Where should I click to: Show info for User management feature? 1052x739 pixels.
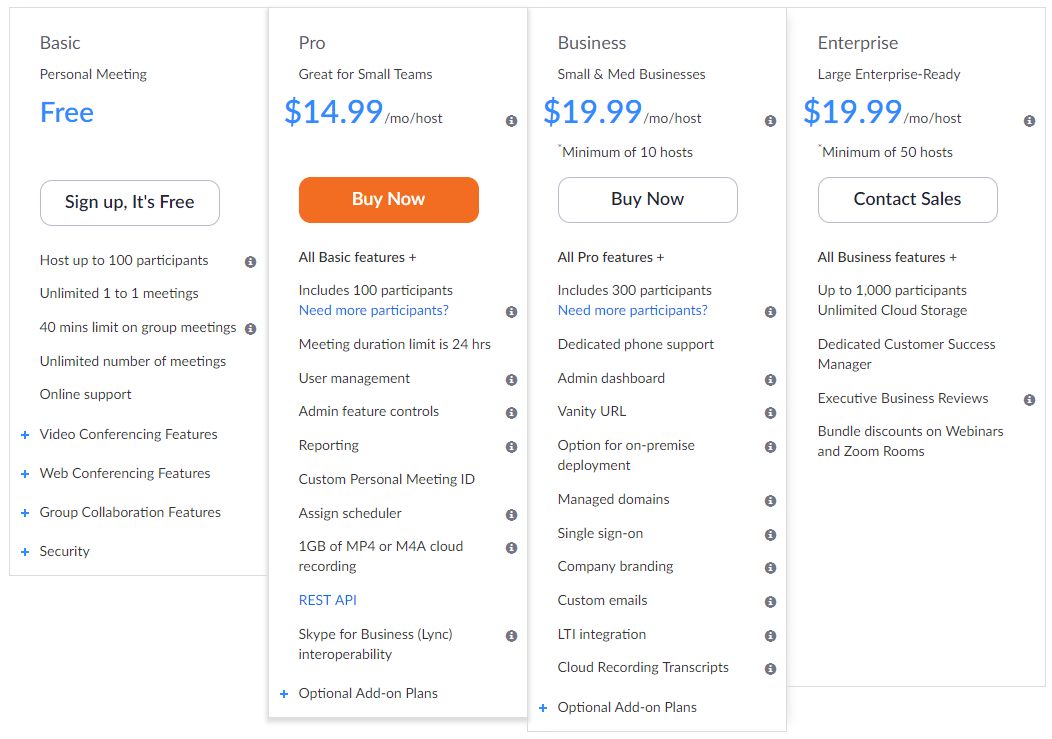511,380
